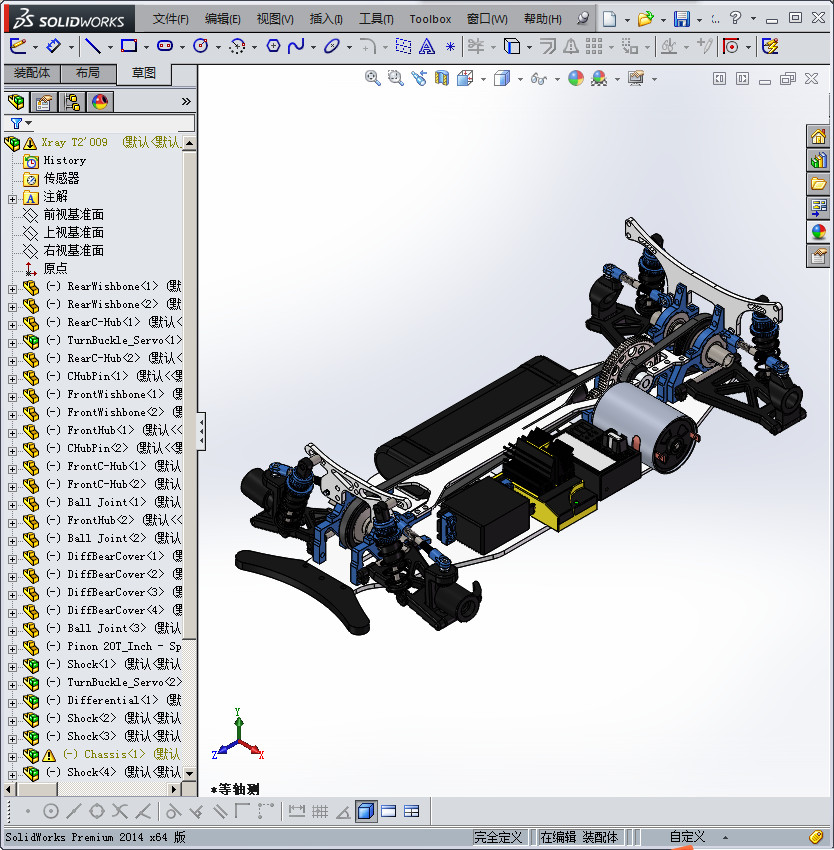
Task: Toggle the tangent snap icon
Action: click(x=173, y=812)
